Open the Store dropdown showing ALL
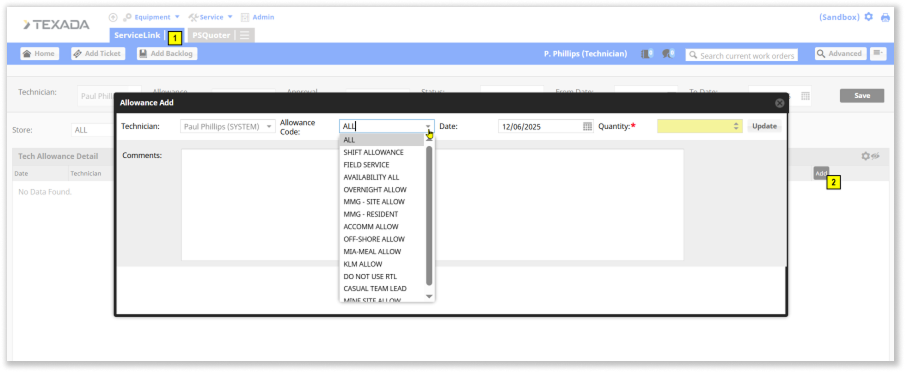This screenshot has width=905, height=372. click(92, 130)
